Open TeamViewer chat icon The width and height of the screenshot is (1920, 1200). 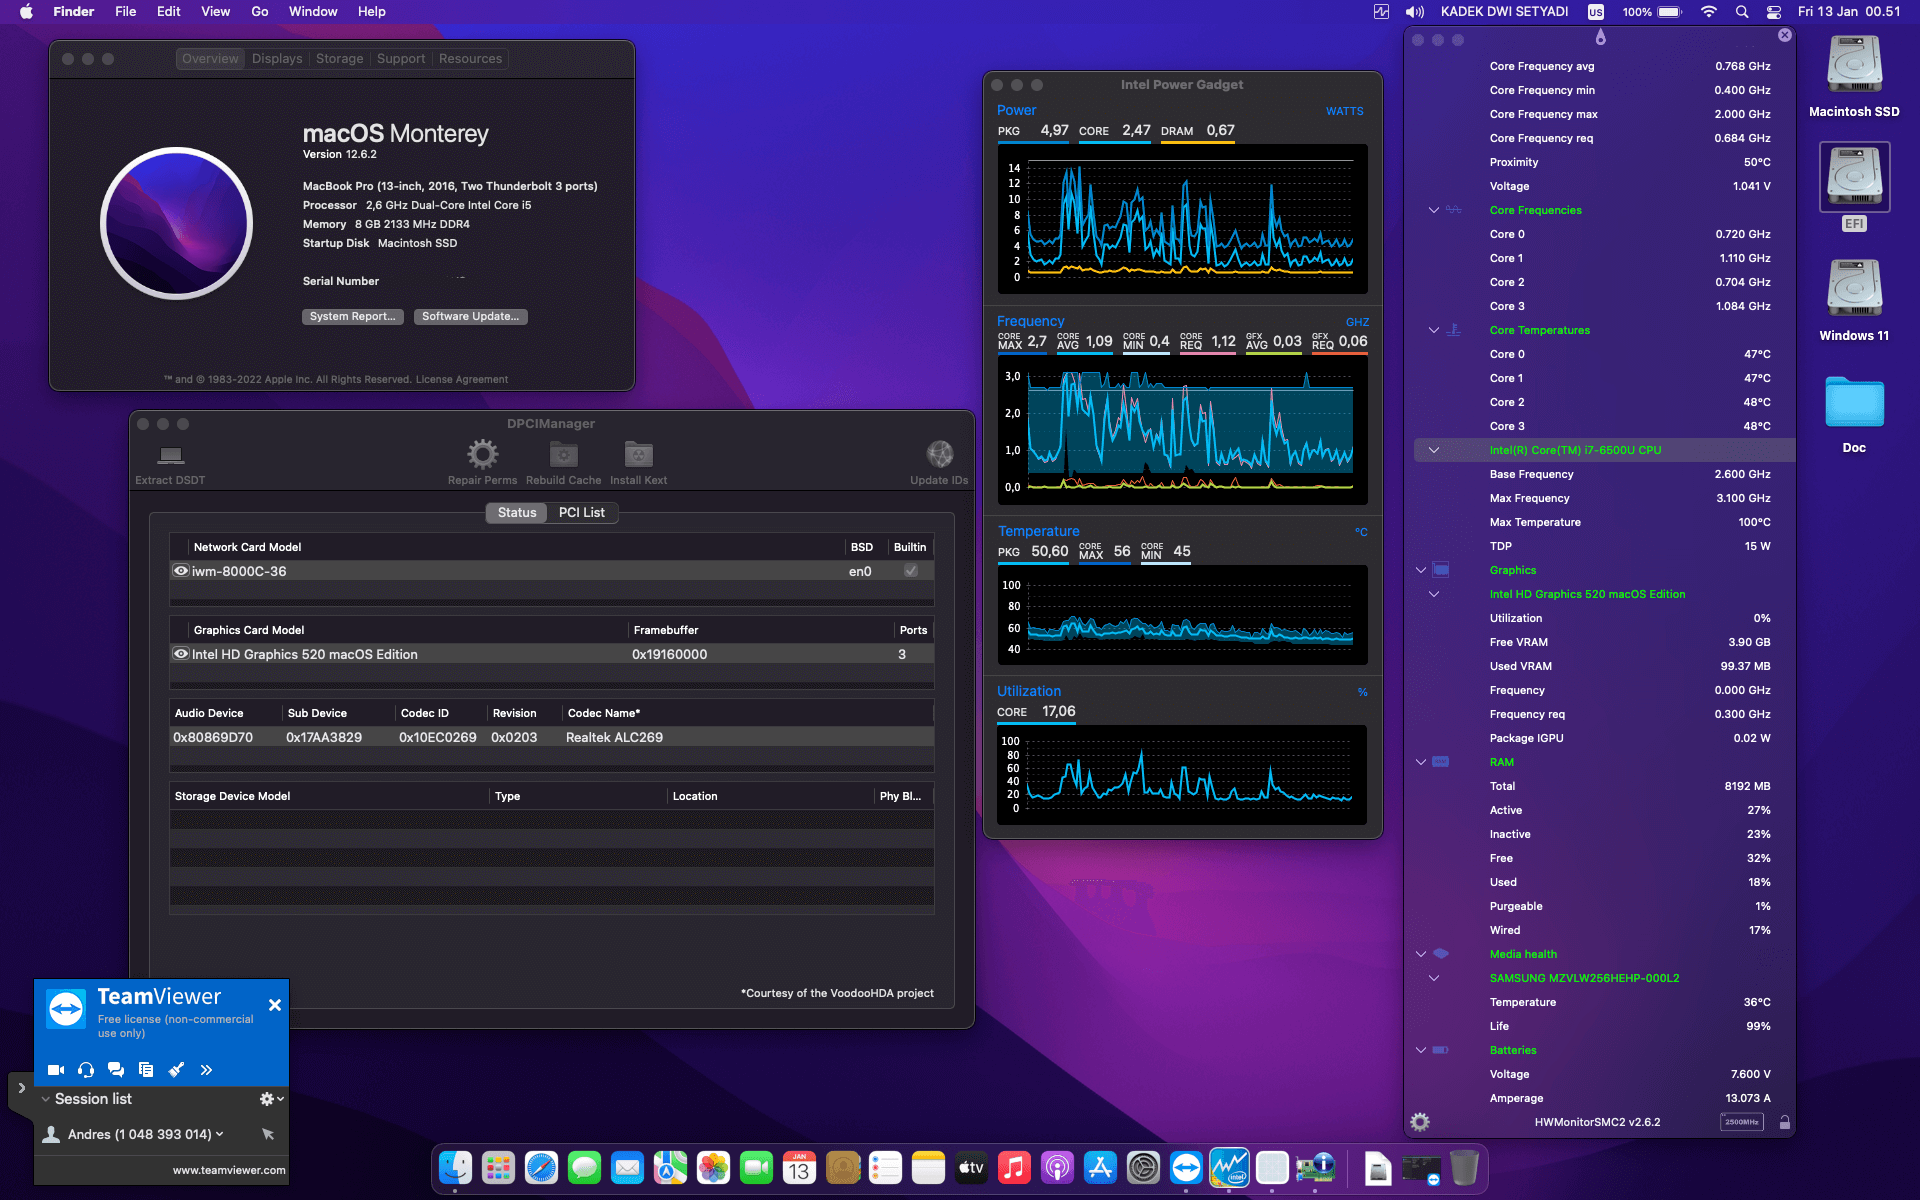click(x=116, y=1070)
